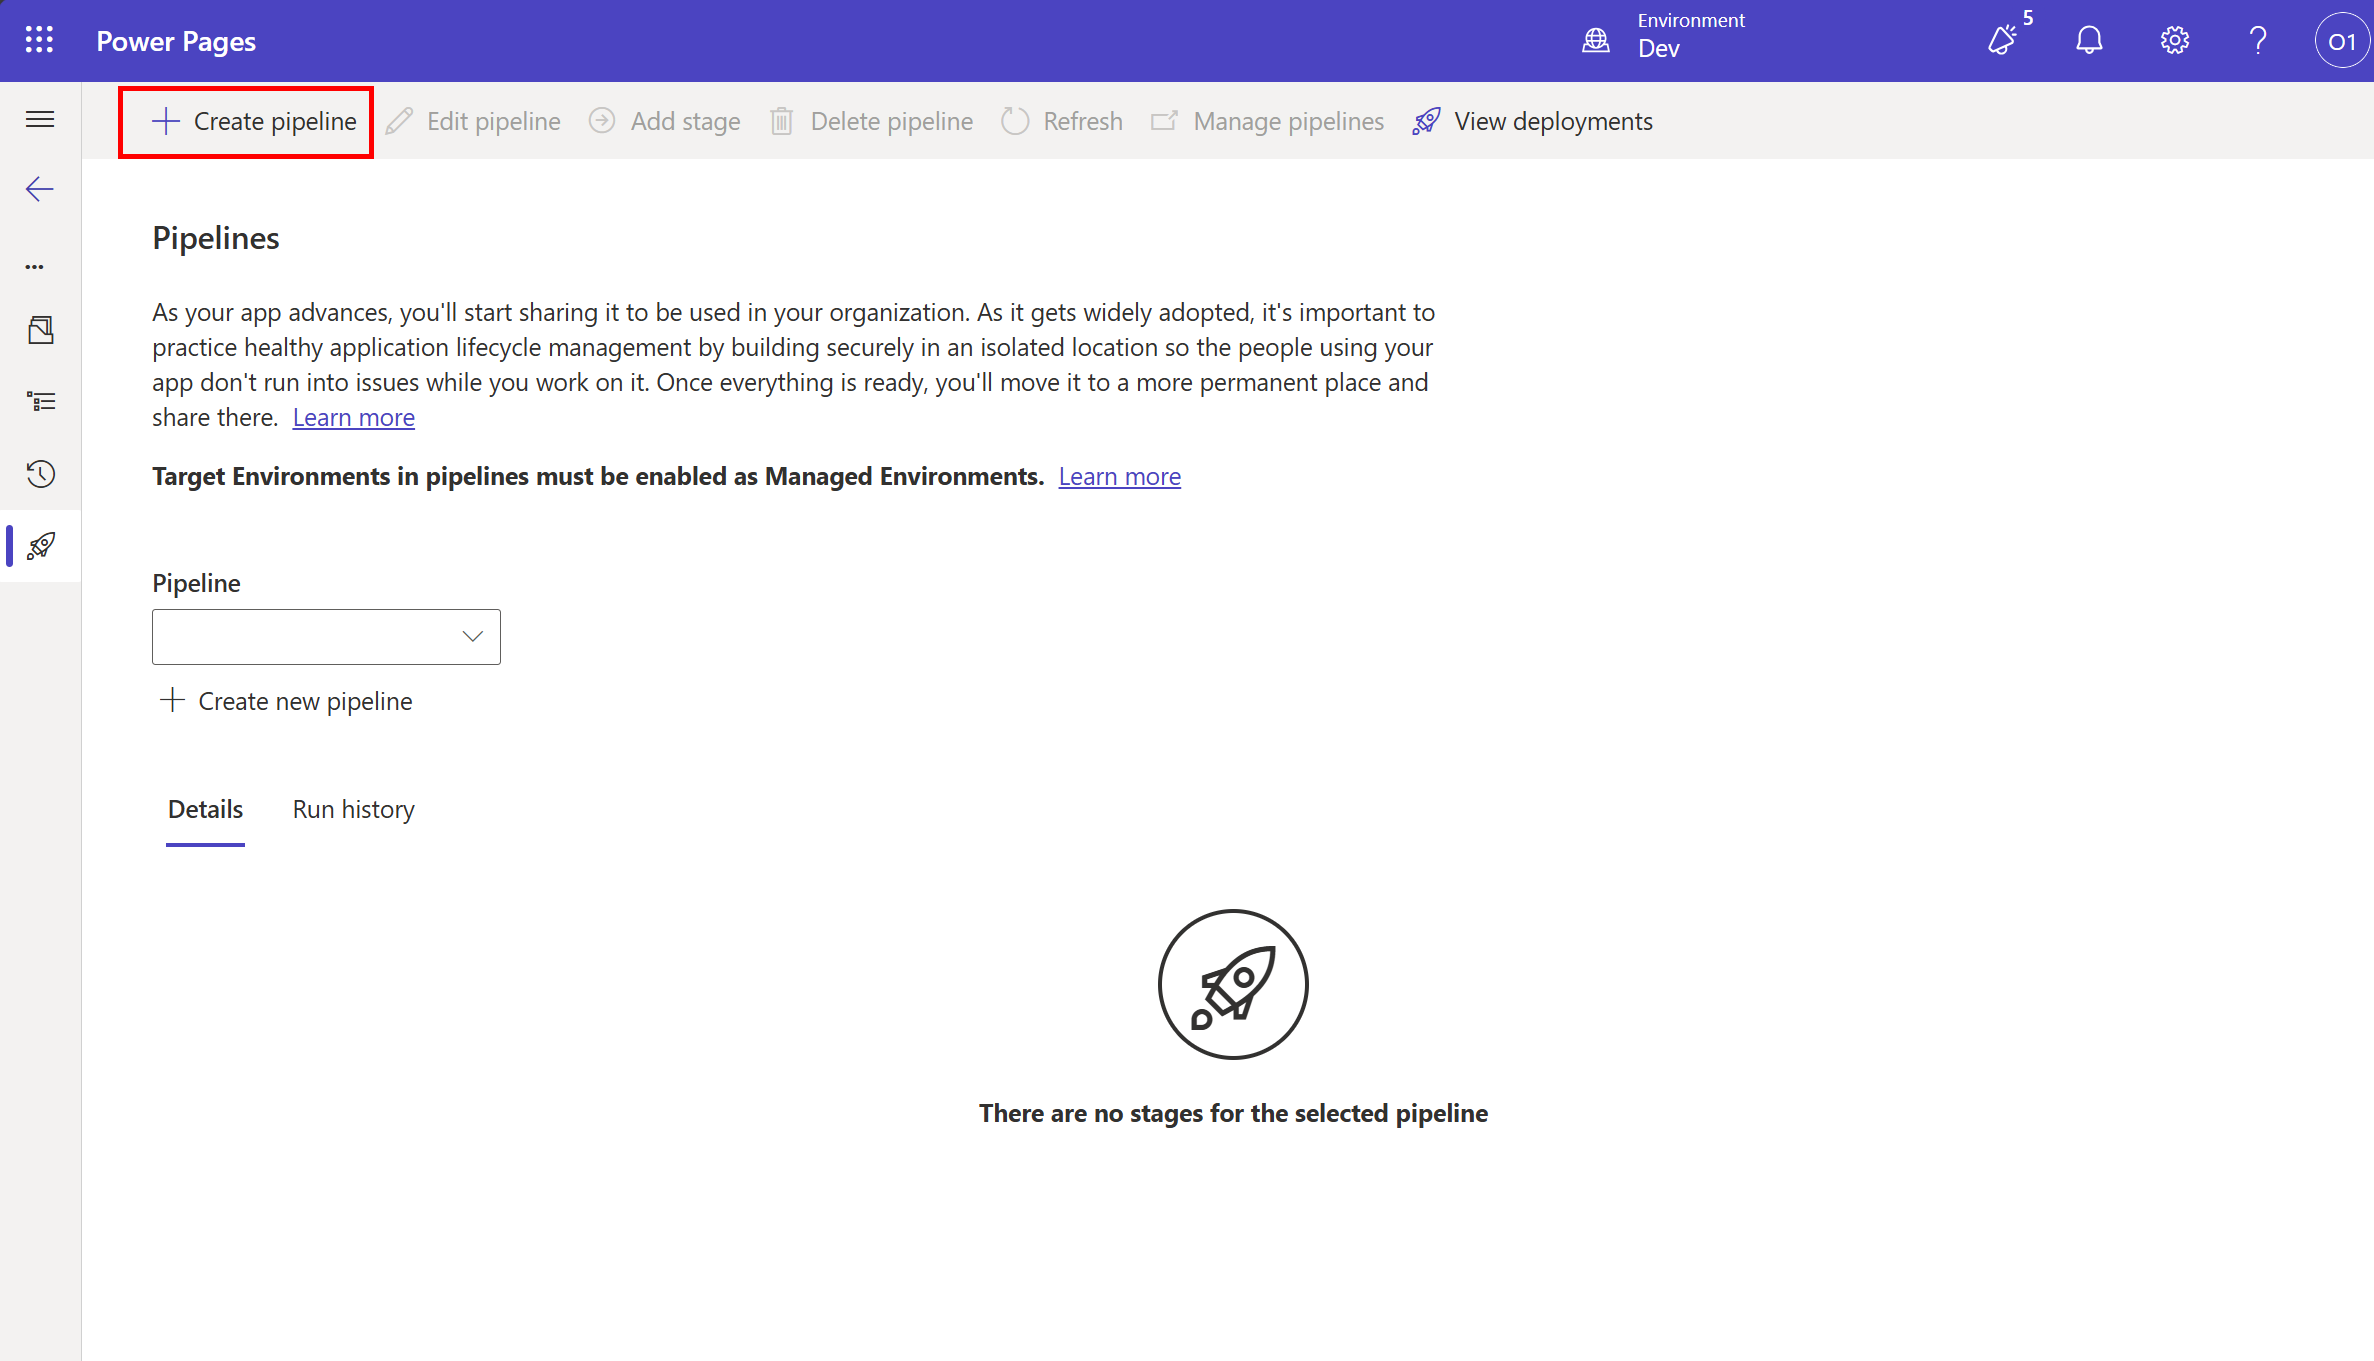Open the app launcher waffle icon
The width and height of the screenshot is (2374, 1361).
pos(39,40)
